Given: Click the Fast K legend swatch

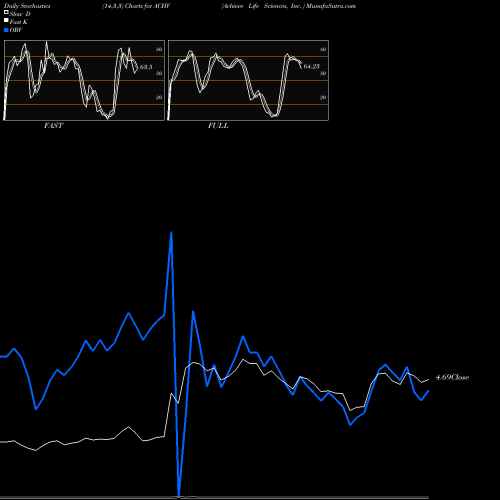Looking at the screenshot, I should click(x=6, y=21).
